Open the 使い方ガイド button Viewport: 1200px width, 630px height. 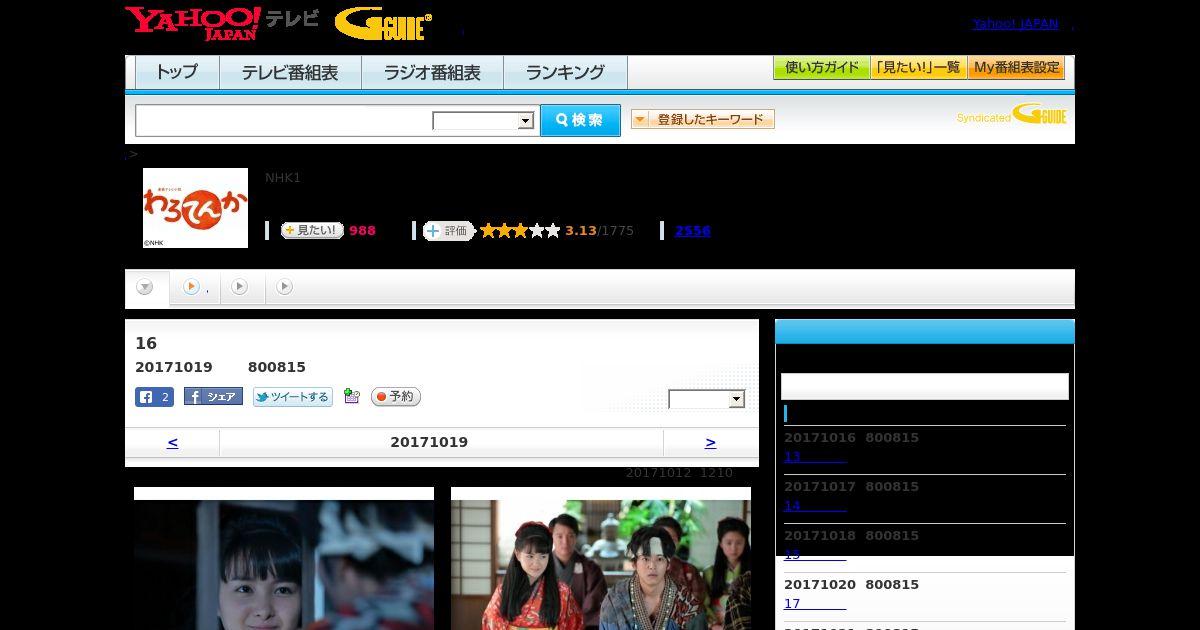click(822, 68)
